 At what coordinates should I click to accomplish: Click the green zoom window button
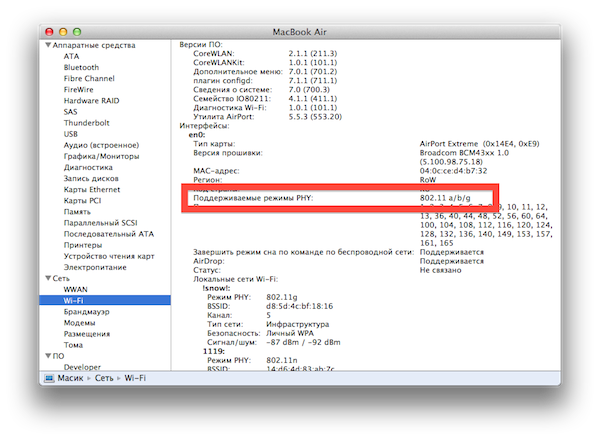77,32
